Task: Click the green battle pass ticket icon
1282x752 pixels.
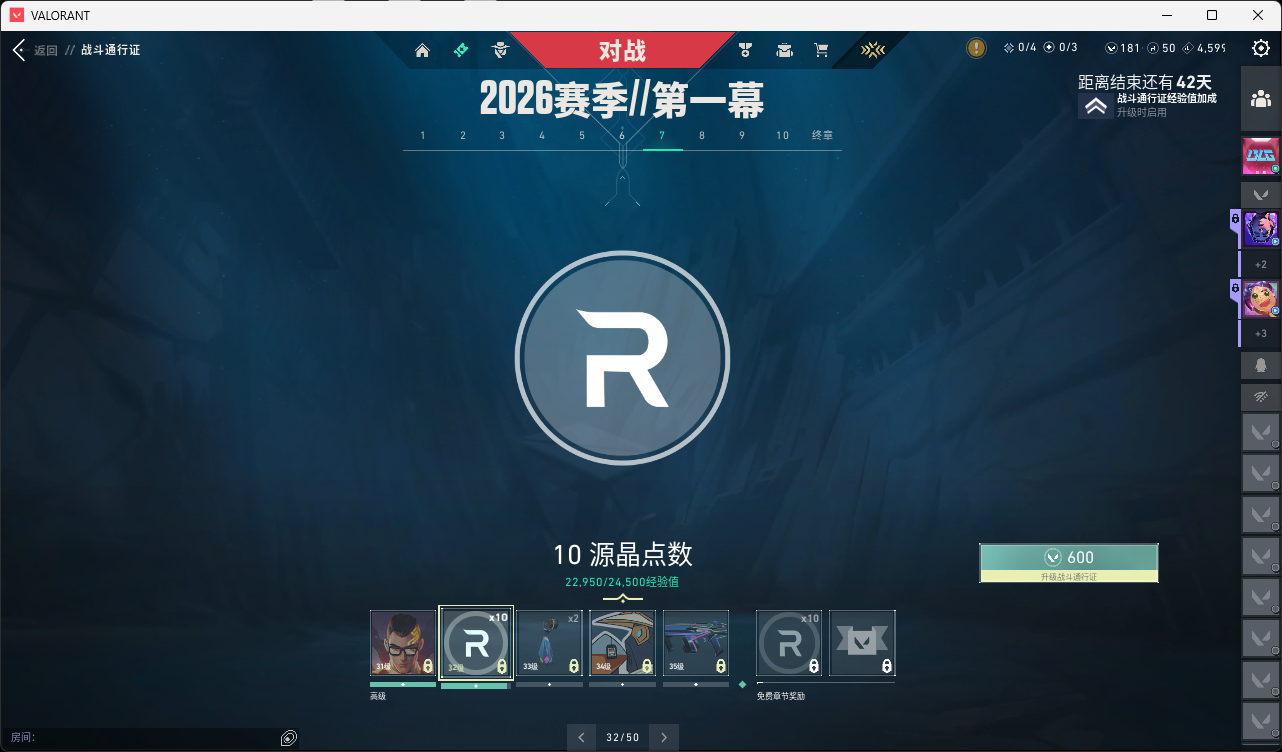Action: pos(461,50)
